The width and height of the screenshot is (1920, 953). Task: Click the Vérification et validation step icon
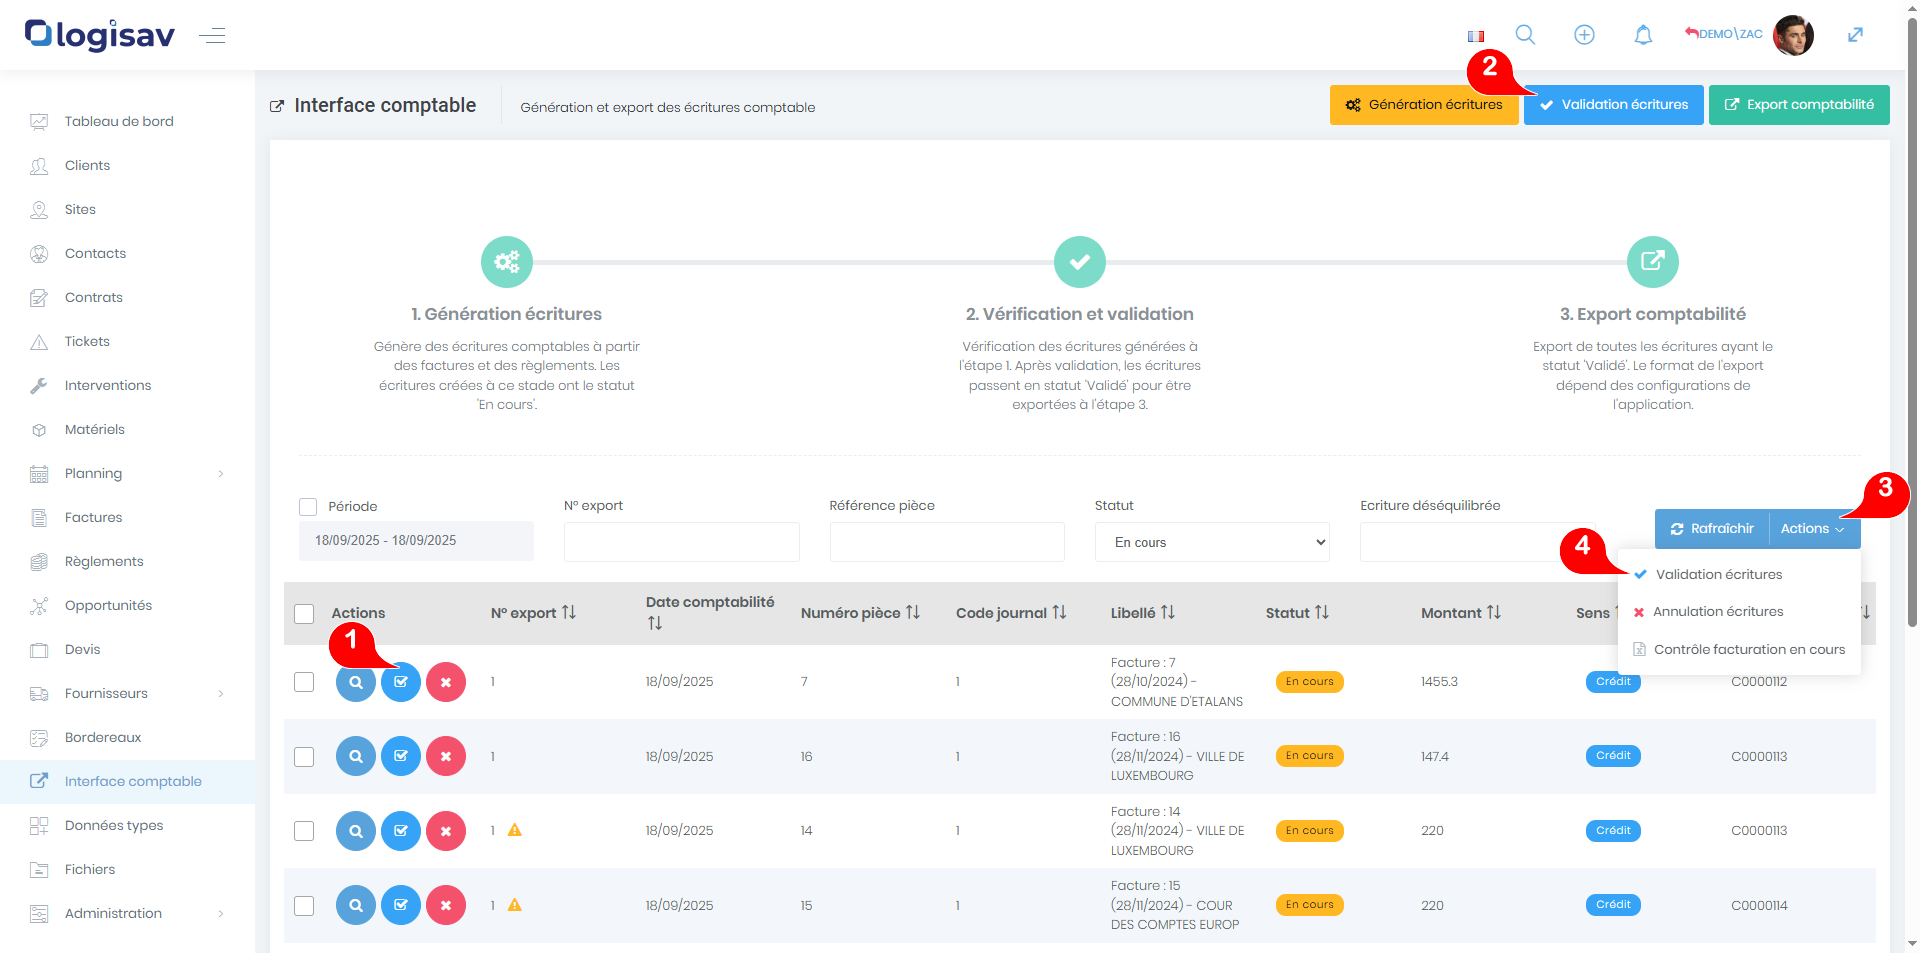coord(1080,262)
